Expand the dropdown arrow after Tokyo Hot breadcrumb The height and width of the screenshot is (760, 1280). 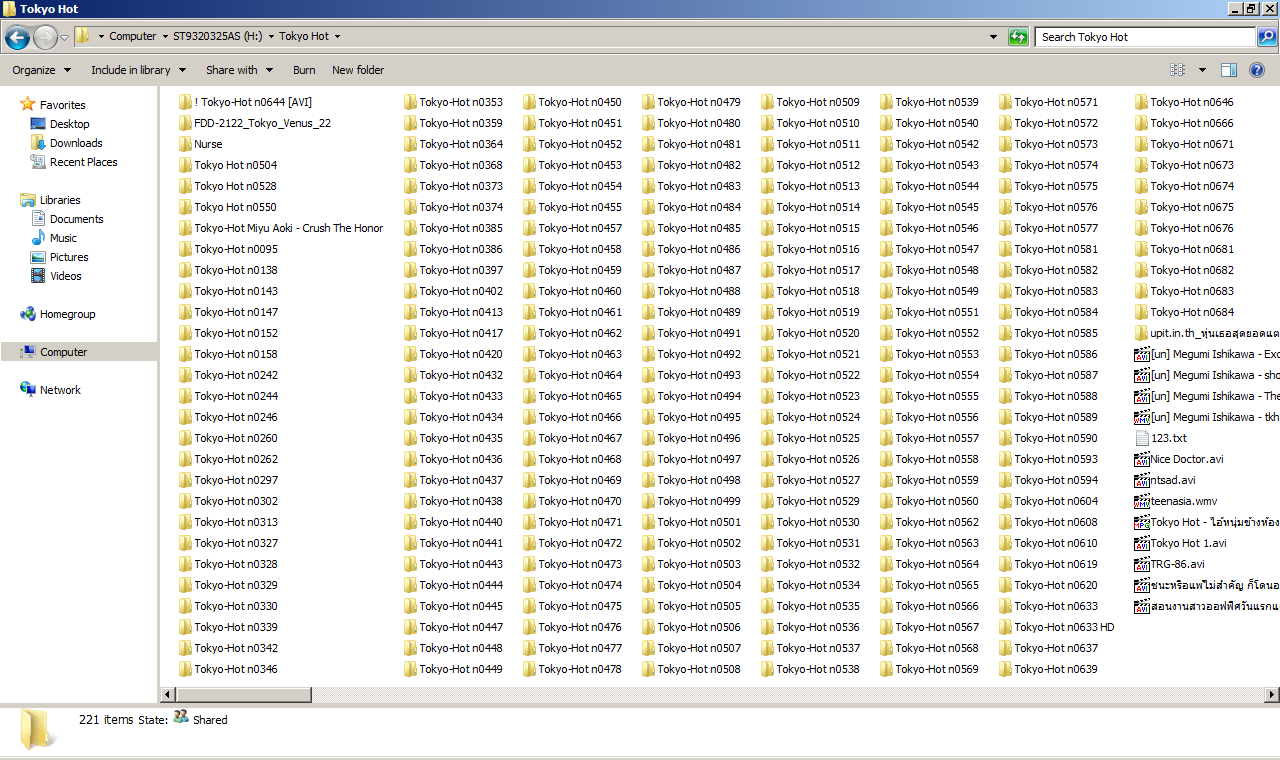pyautogui.click(x=337, y=37)
